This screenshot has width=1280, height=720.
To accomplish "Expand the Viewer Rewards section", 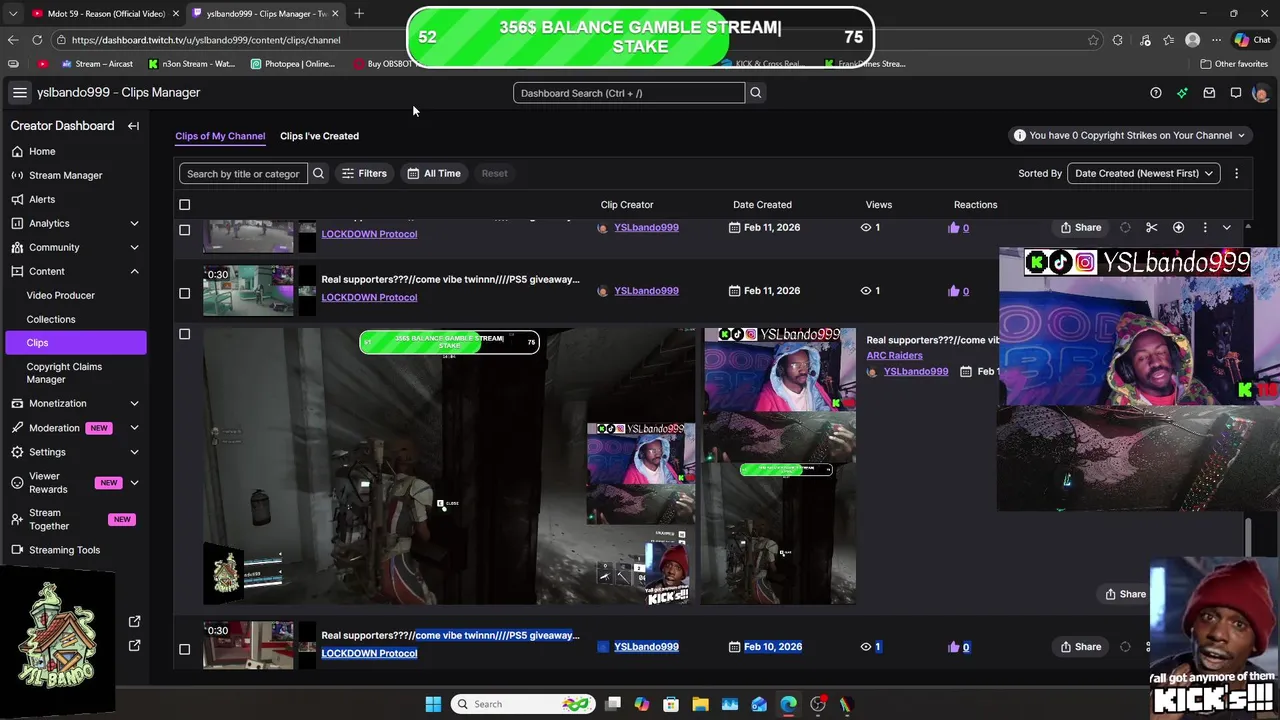I will (134, 483).
